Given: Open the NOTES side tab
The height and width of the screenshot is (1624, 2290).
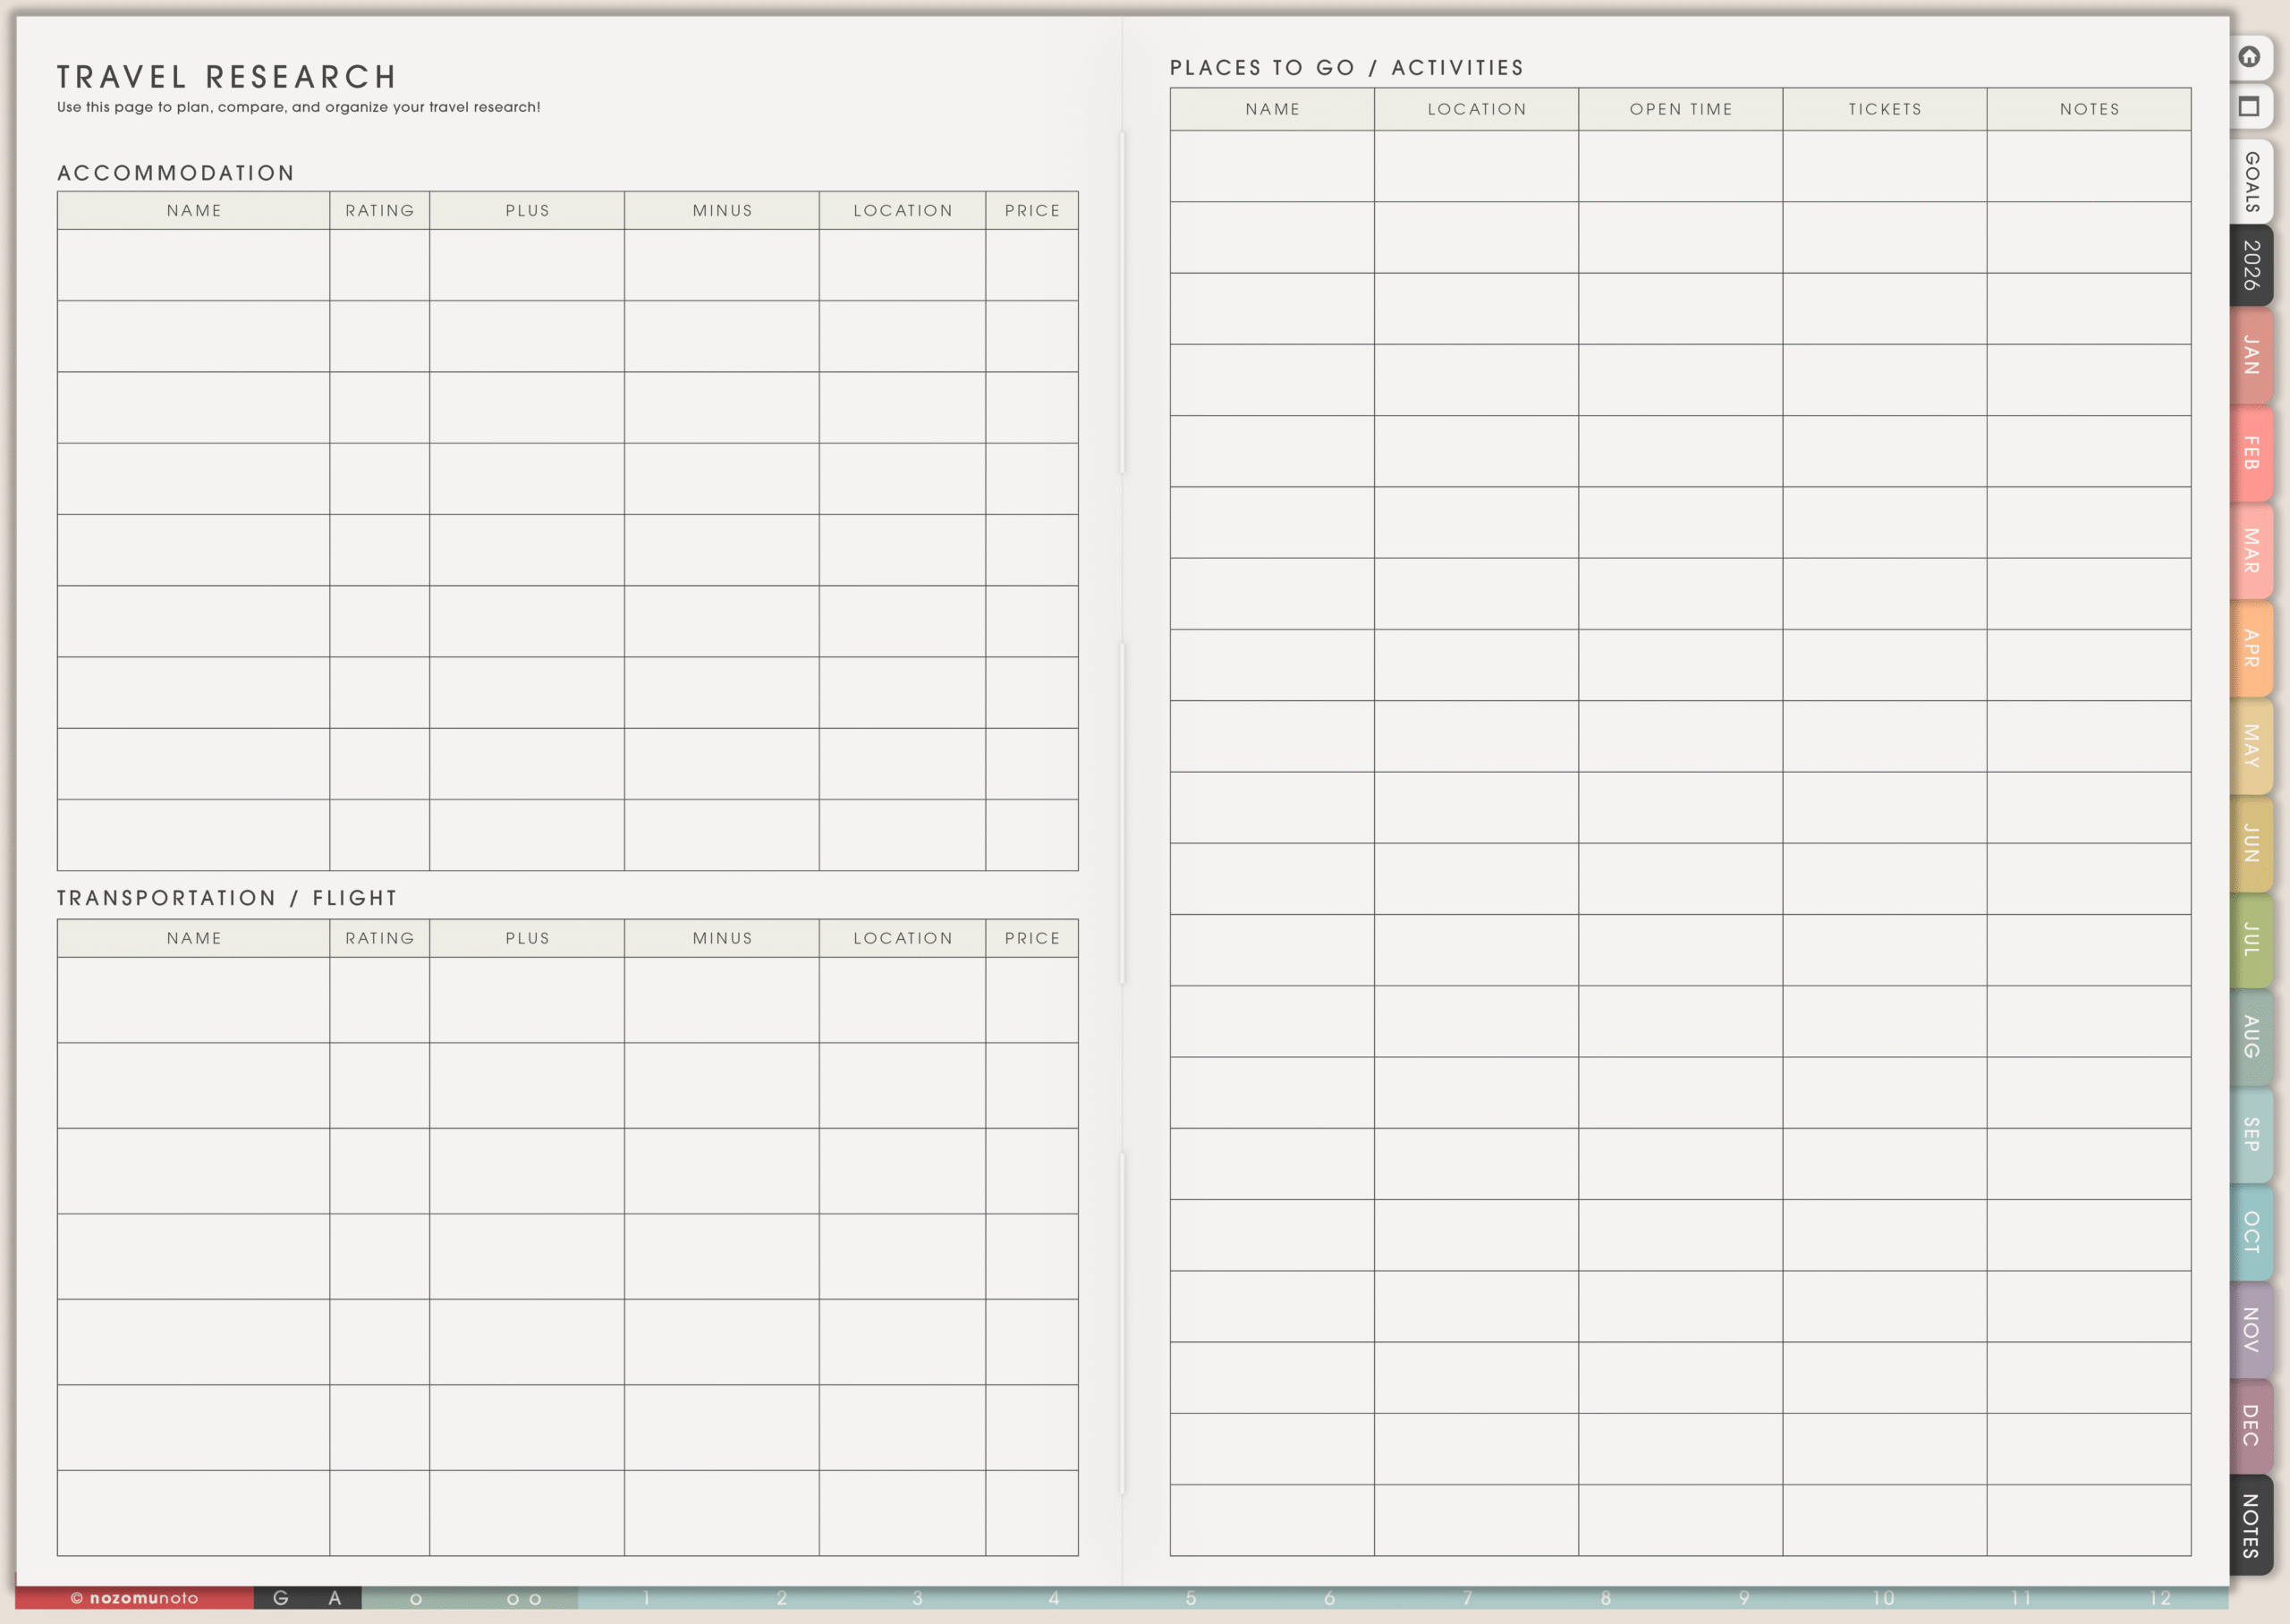Looking at the screenshot, I should point(2251,1525).
